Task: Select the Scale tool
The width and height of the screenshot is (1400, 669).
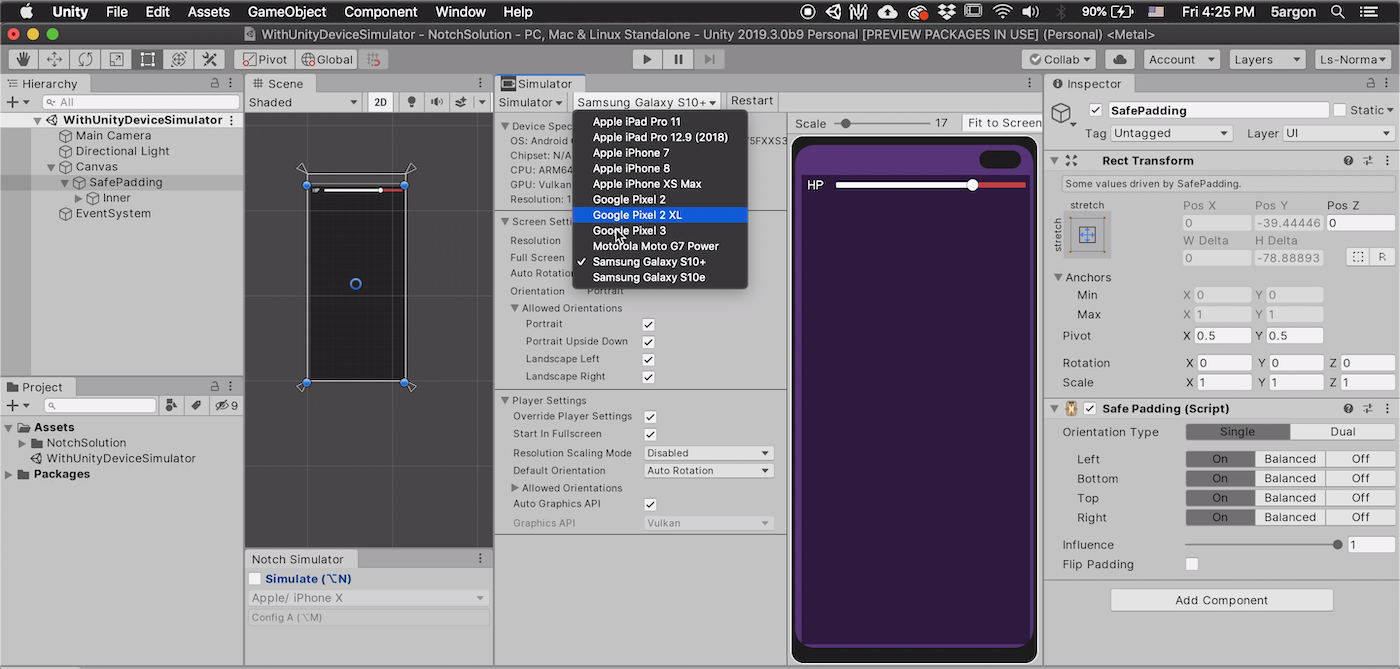Action: click(116, 59)
